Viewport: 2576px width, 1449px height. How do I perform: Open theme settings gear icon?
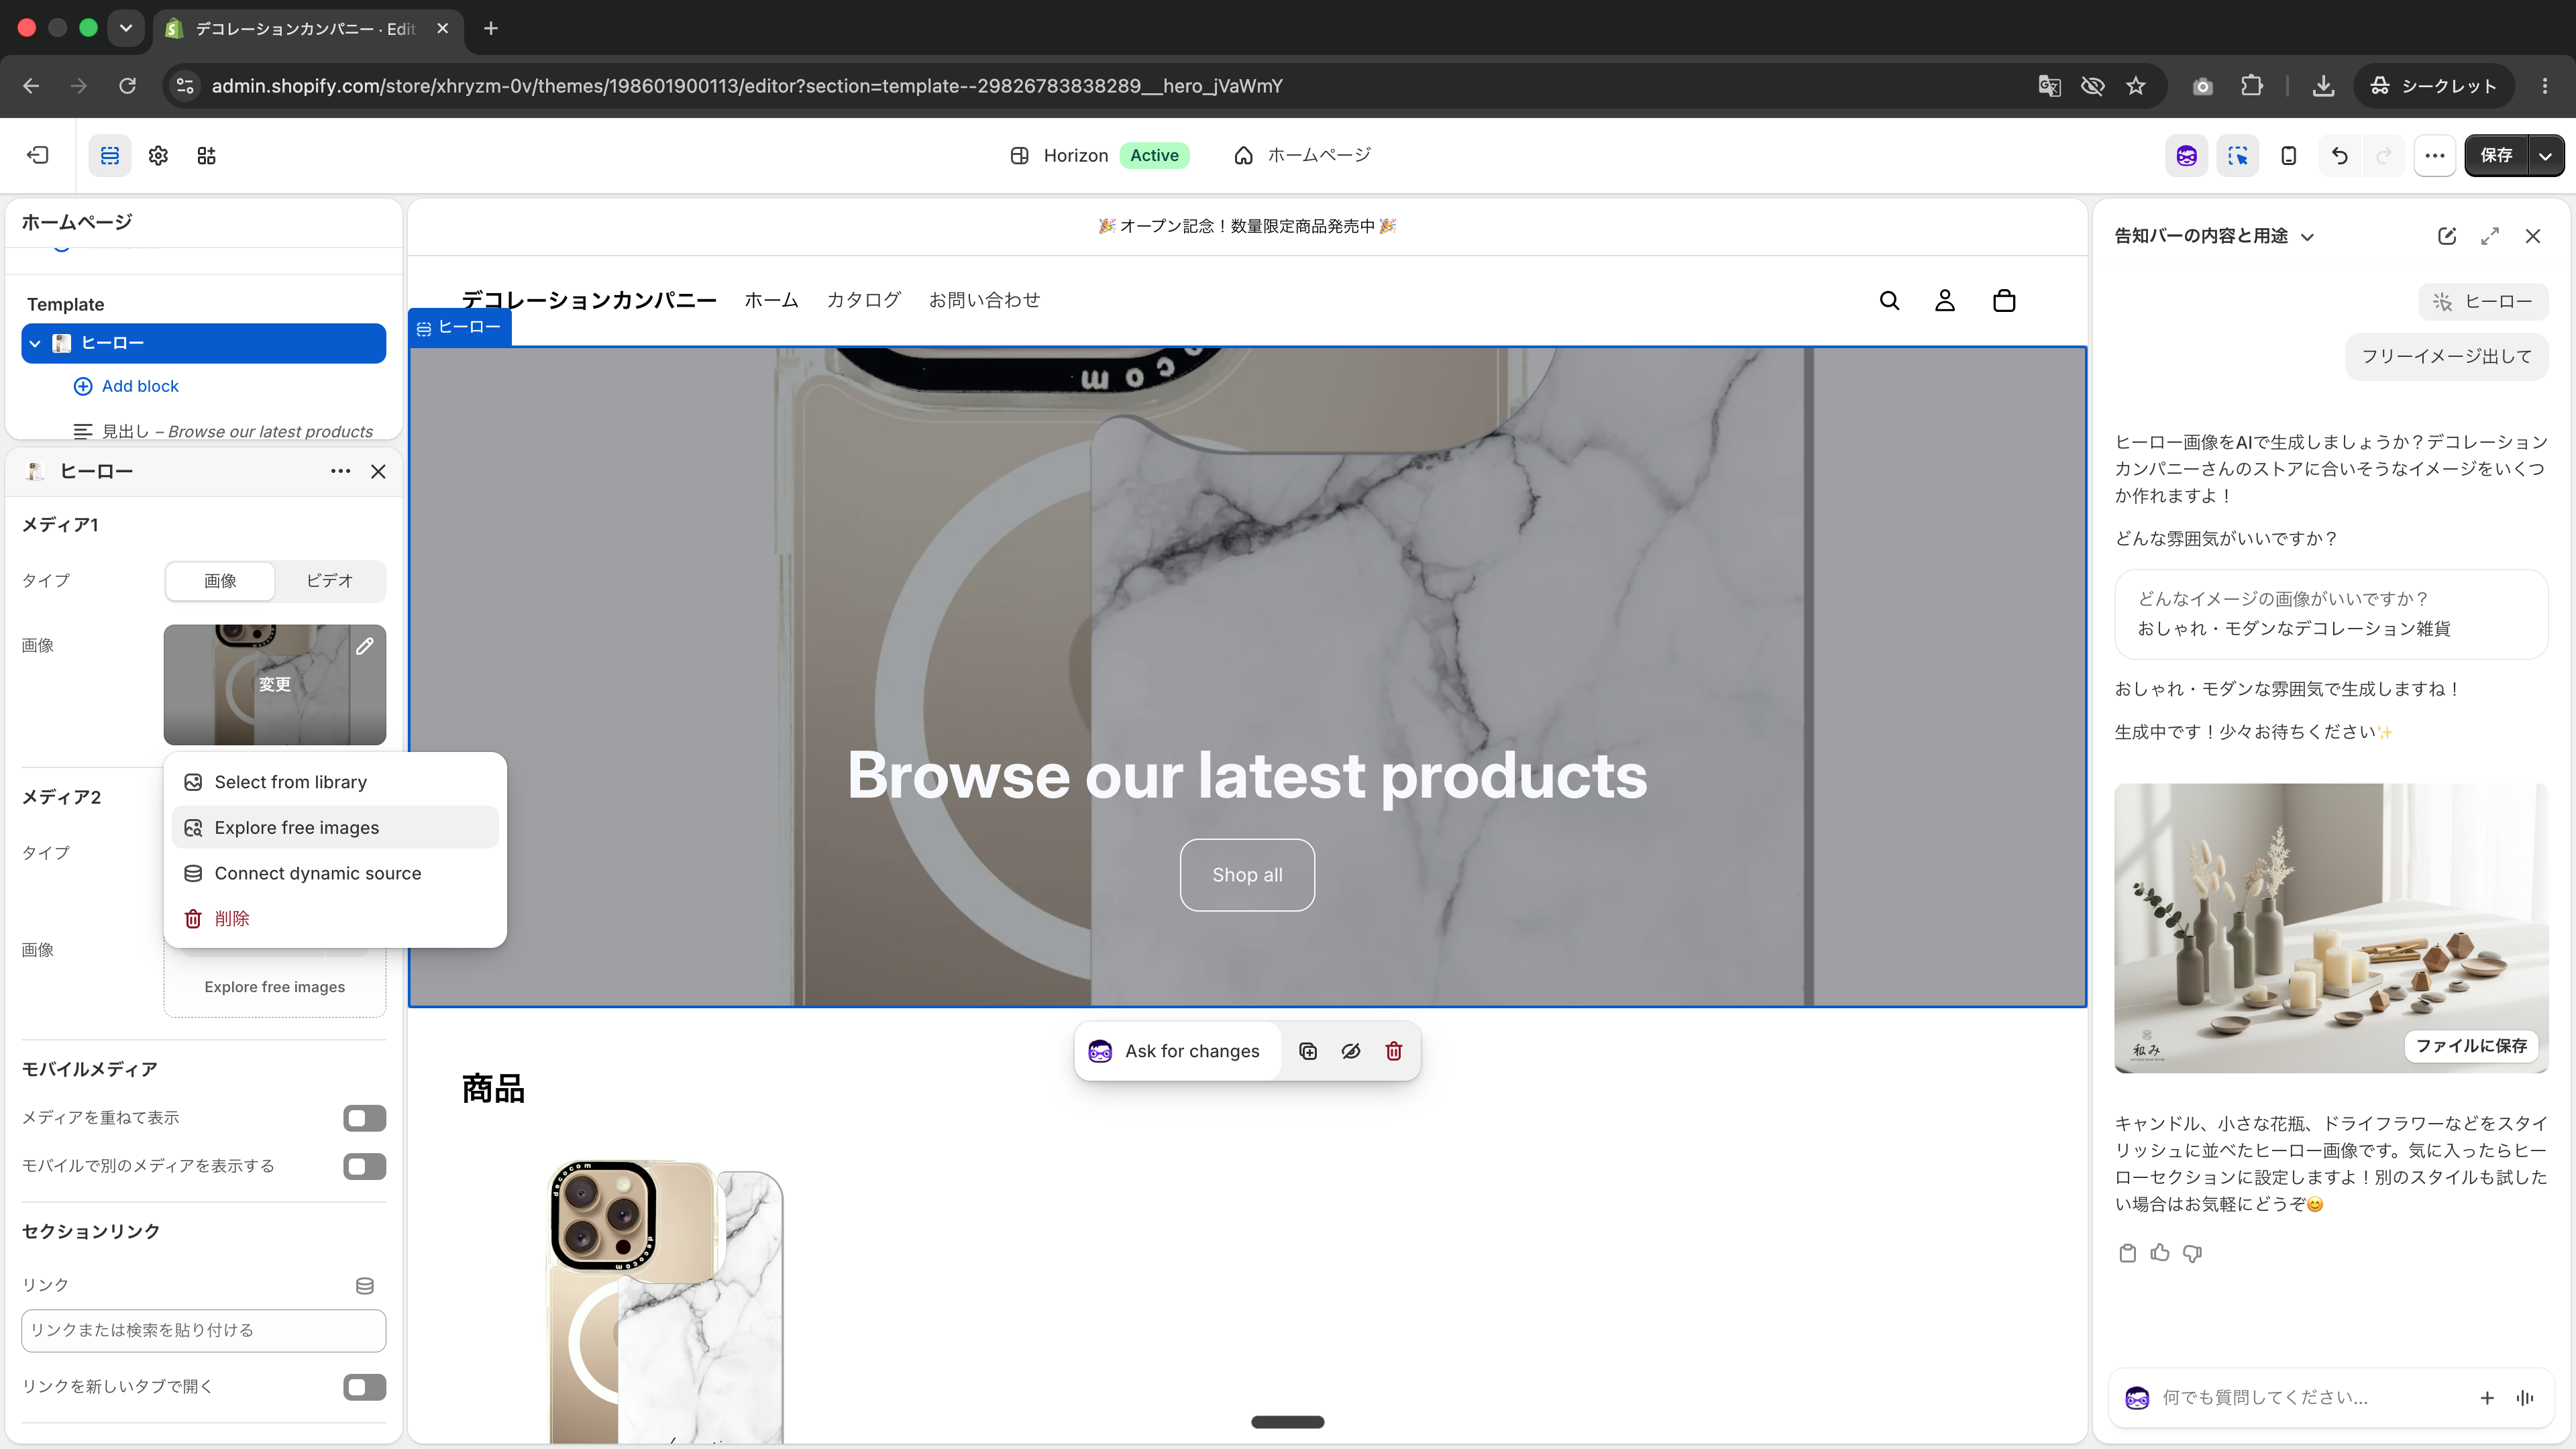click(158, 155)
